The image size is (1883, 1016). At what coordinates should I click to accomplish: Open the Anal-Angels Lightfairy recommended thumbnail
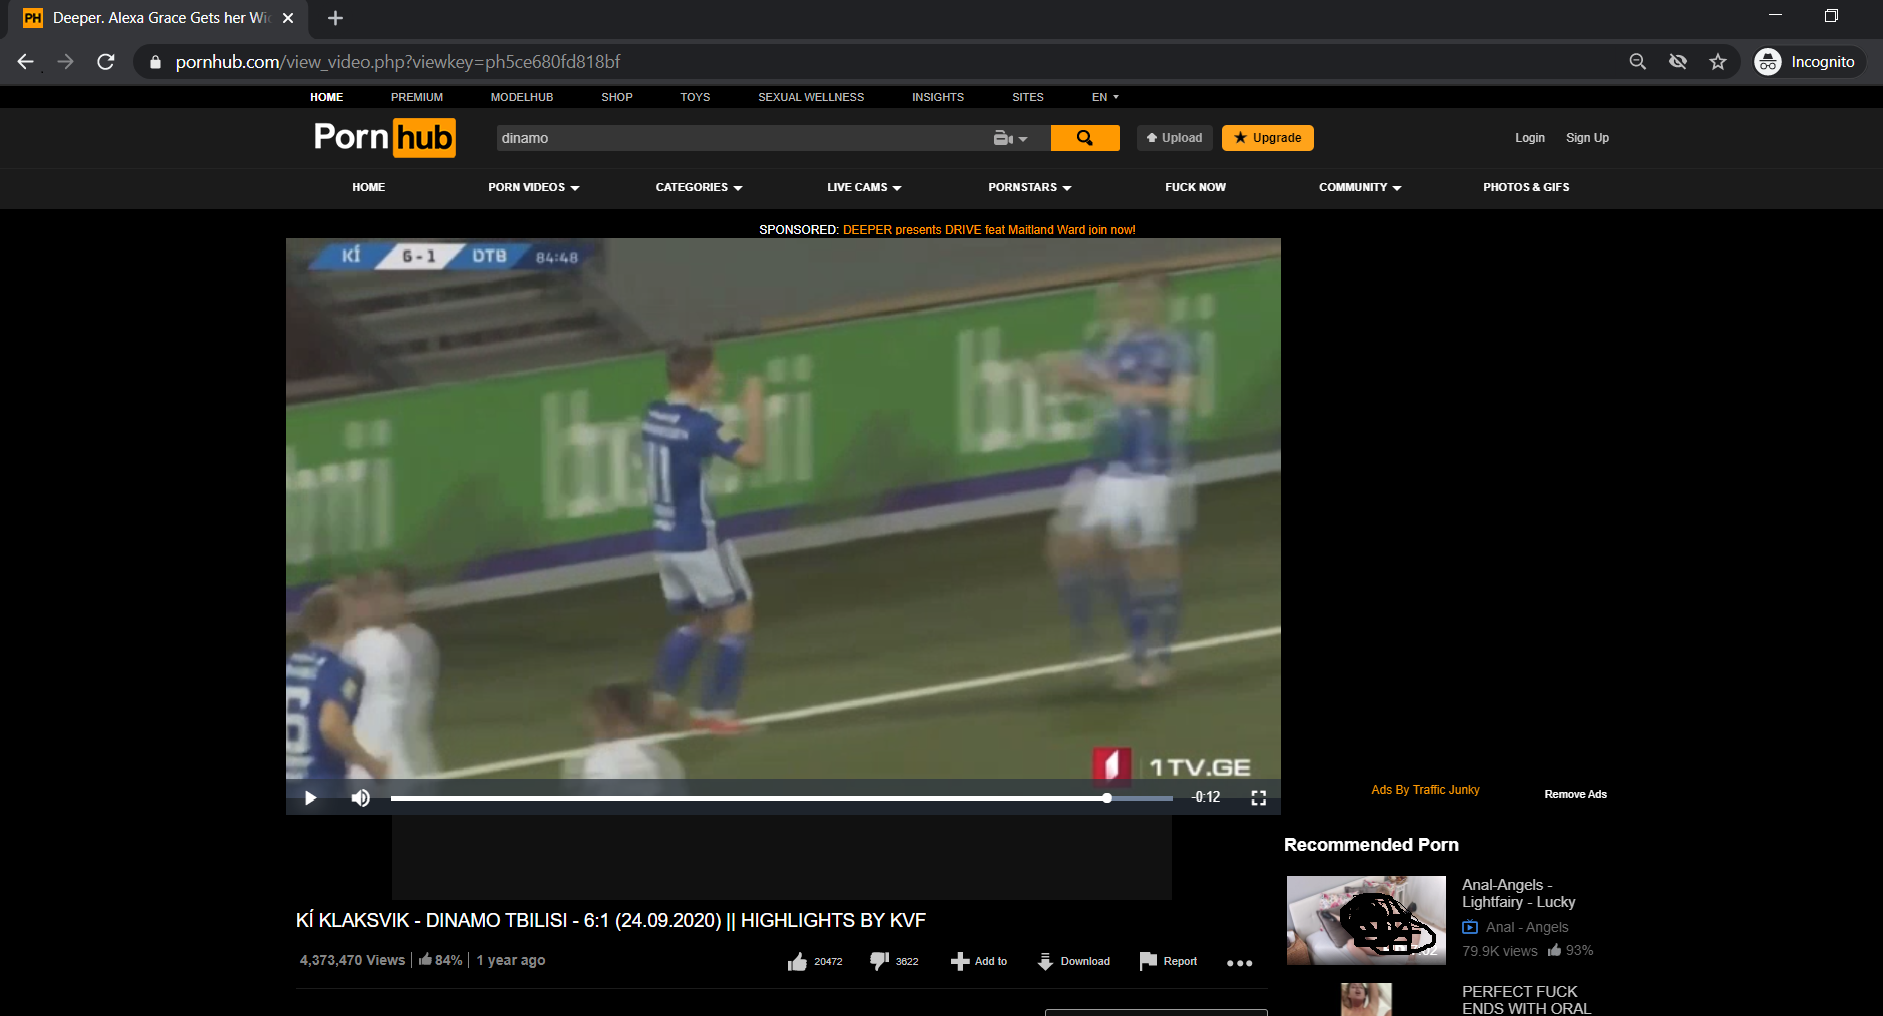point(1366,920)
